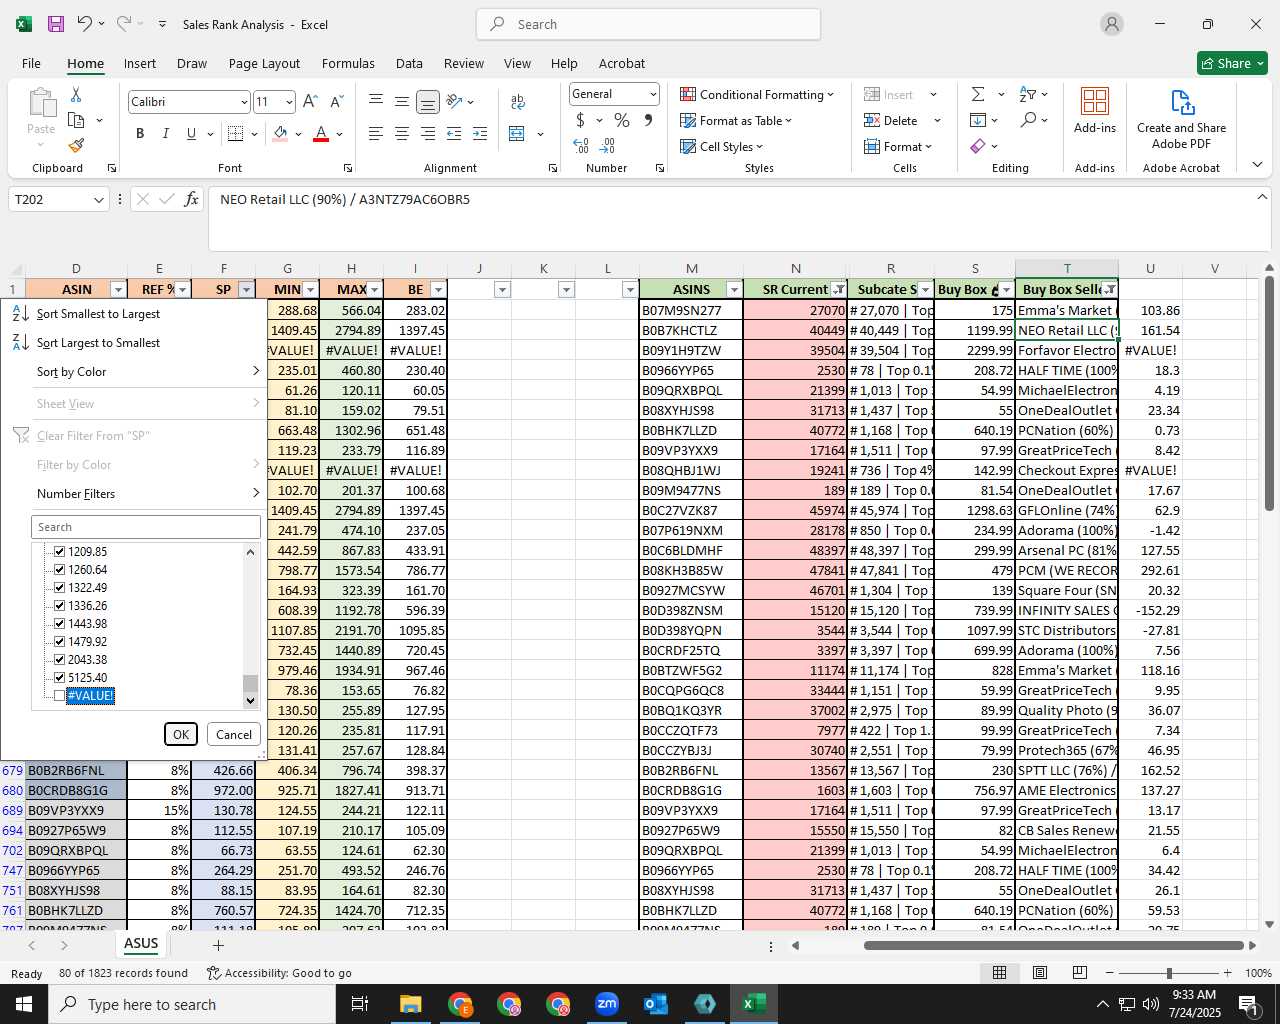1280x1024 pixels.
Task: Open the Add-ins button
Action: [x=1095, y=110]
